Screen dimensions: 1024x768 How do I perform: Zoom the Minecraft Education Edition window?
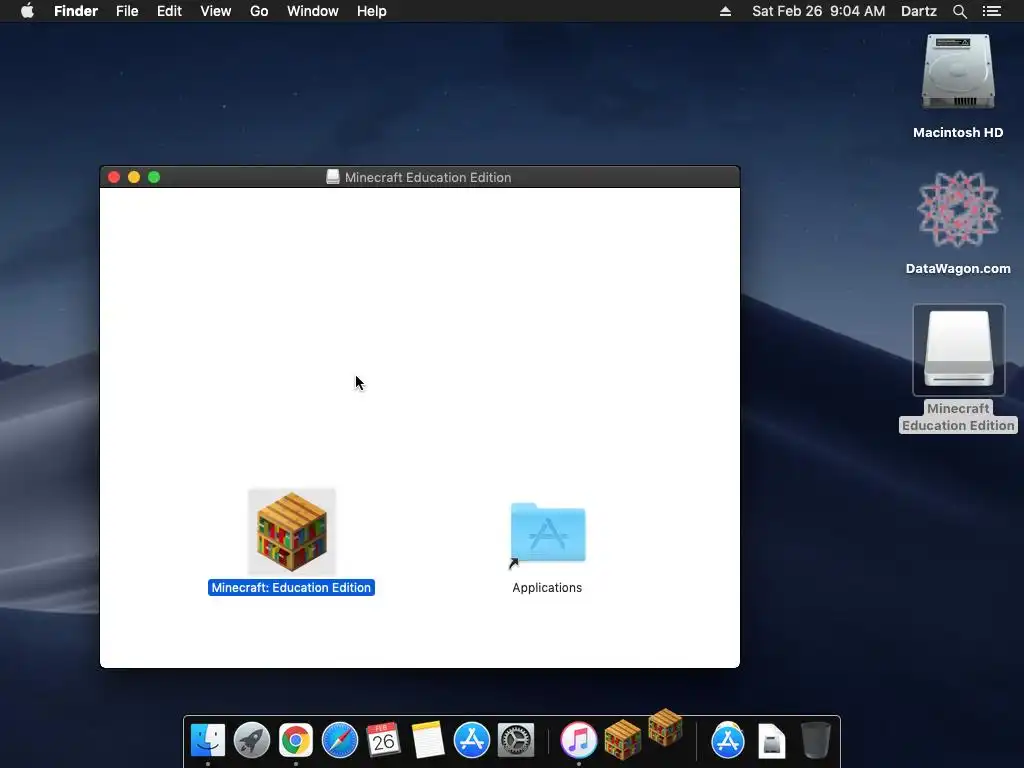[154, 177]
